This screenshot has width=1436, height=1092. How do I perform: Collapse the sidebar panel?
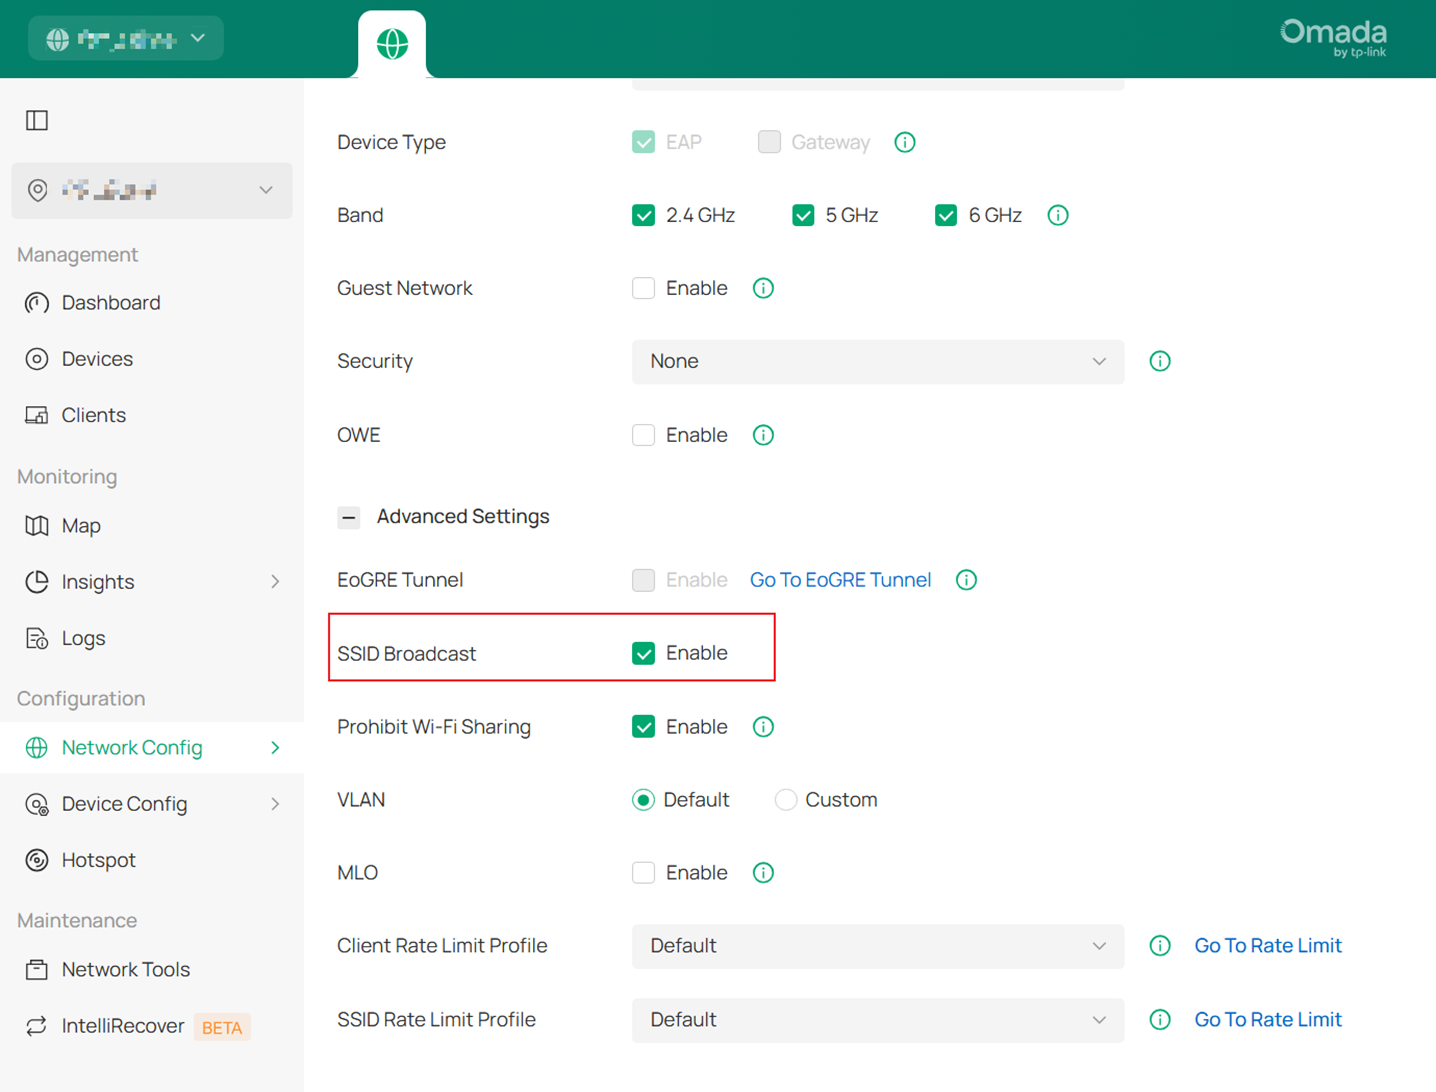tap(36, 120)
